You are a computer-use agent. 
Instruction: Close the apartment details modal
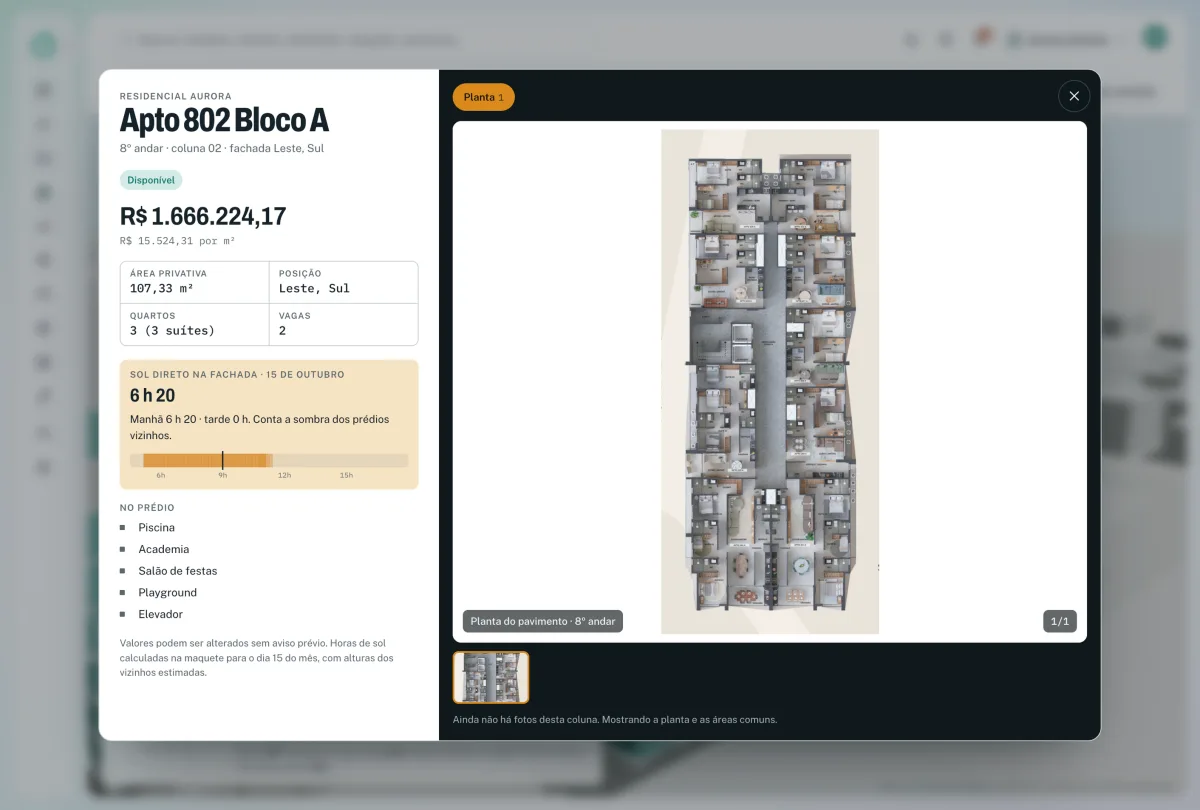[x=1074, y=96]
